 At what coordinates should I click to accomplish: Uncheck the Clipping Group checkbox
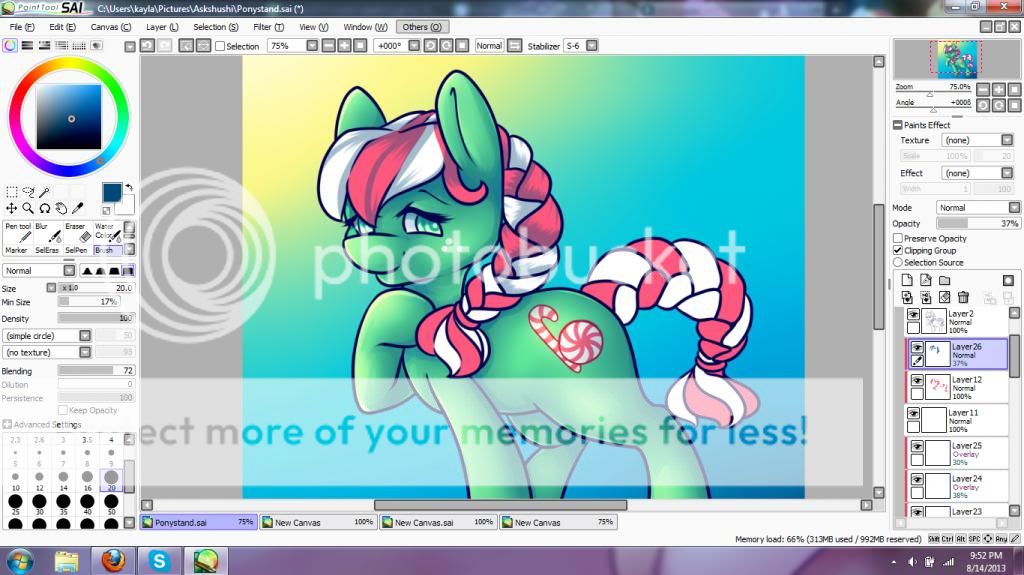[898, 251]
